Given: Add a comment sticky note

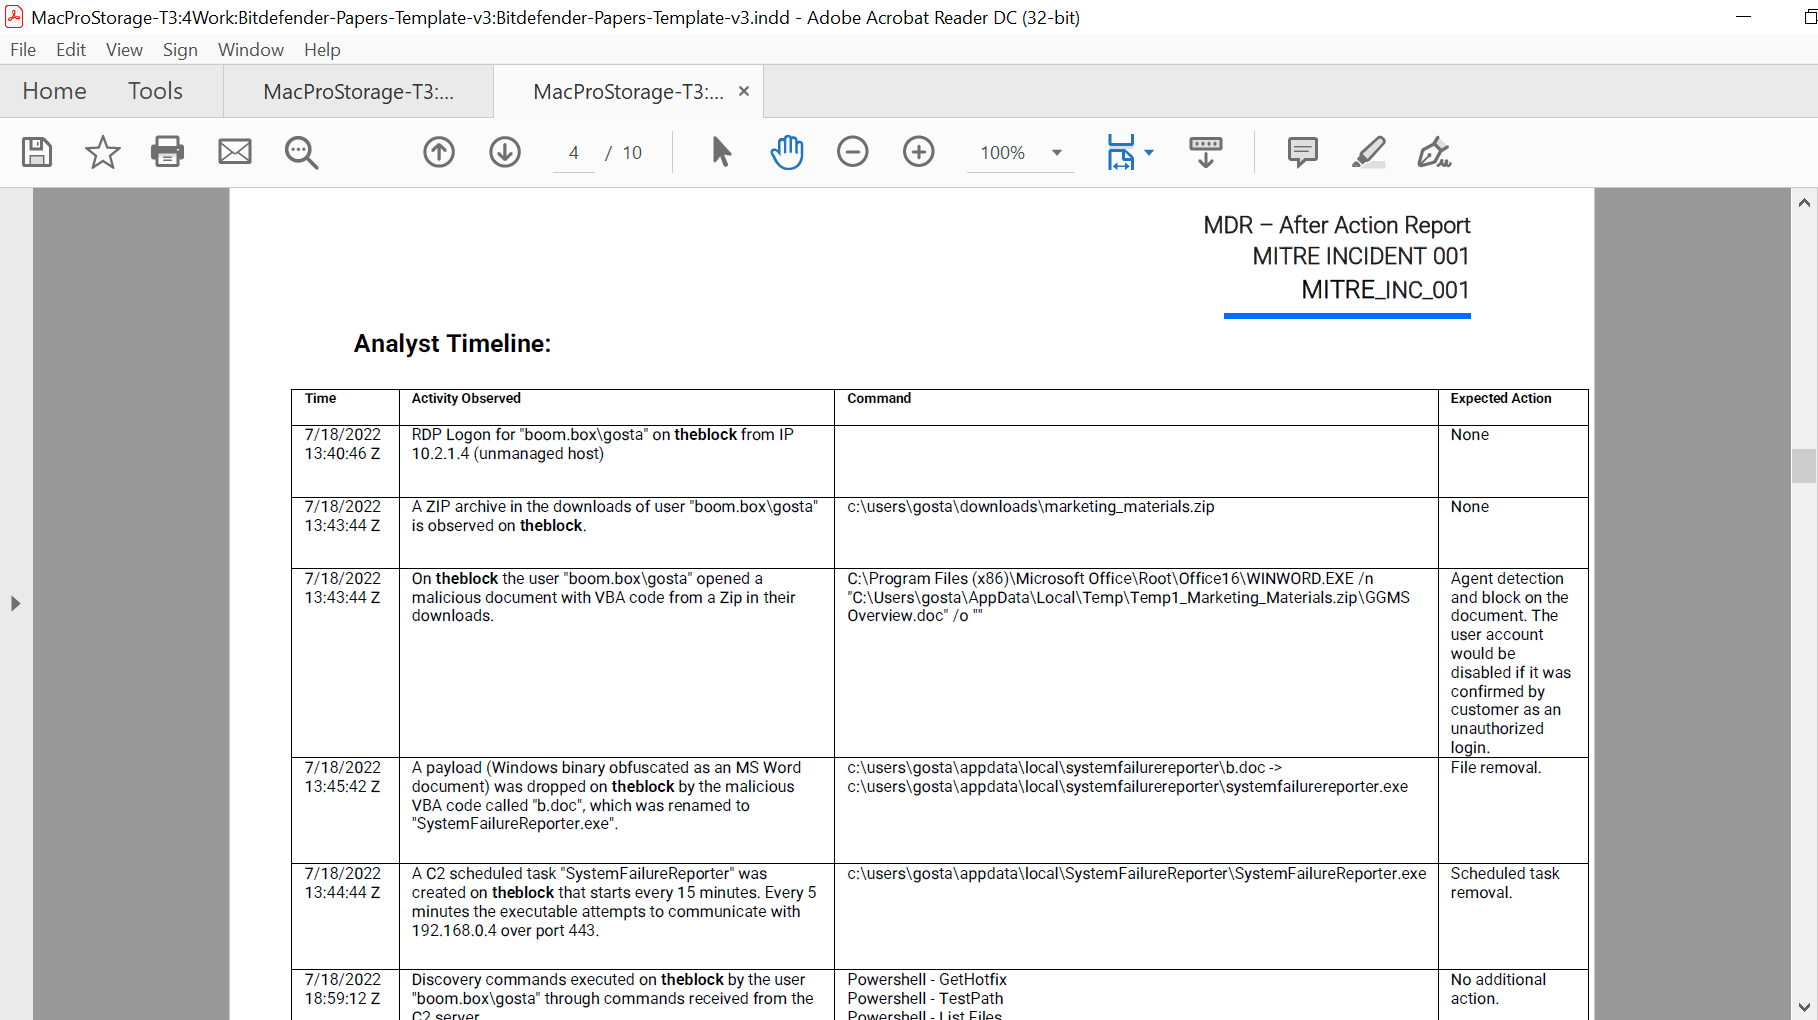Looking at the screenshot, I should pyautogui.click(x=1303, y=152).
